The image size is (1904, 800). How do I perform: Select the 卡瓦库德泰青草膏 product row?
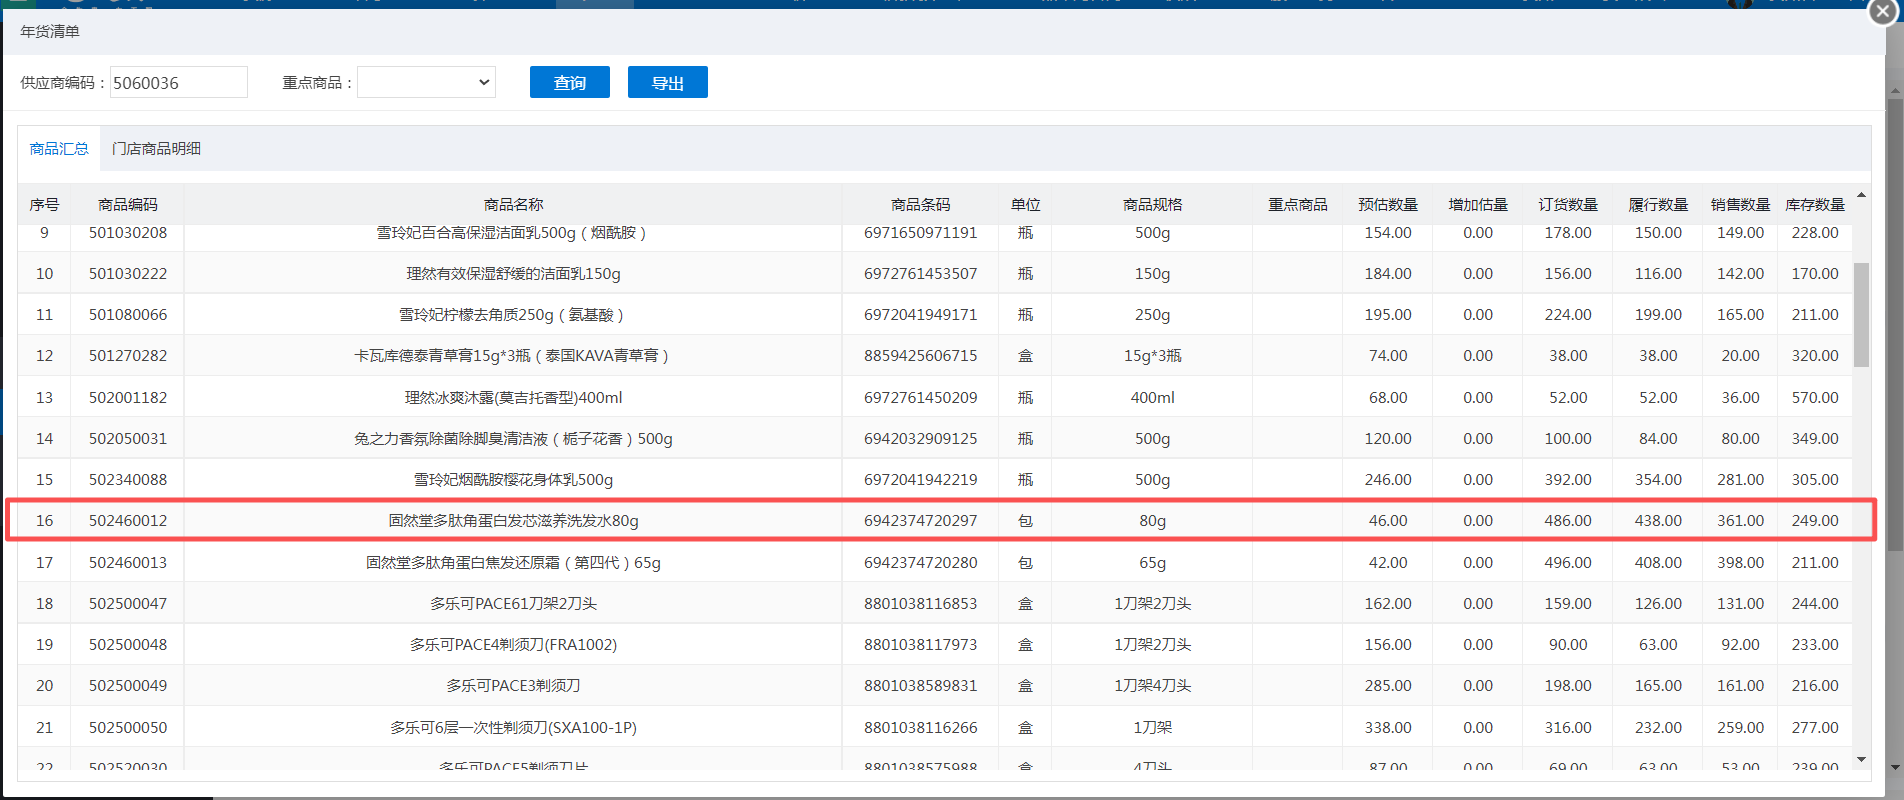pyautogui.click(x=513, y=356)
